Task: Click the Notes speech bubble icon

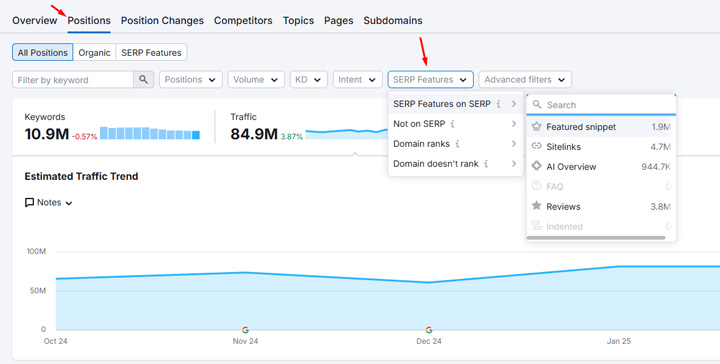Action: [29, 202]
